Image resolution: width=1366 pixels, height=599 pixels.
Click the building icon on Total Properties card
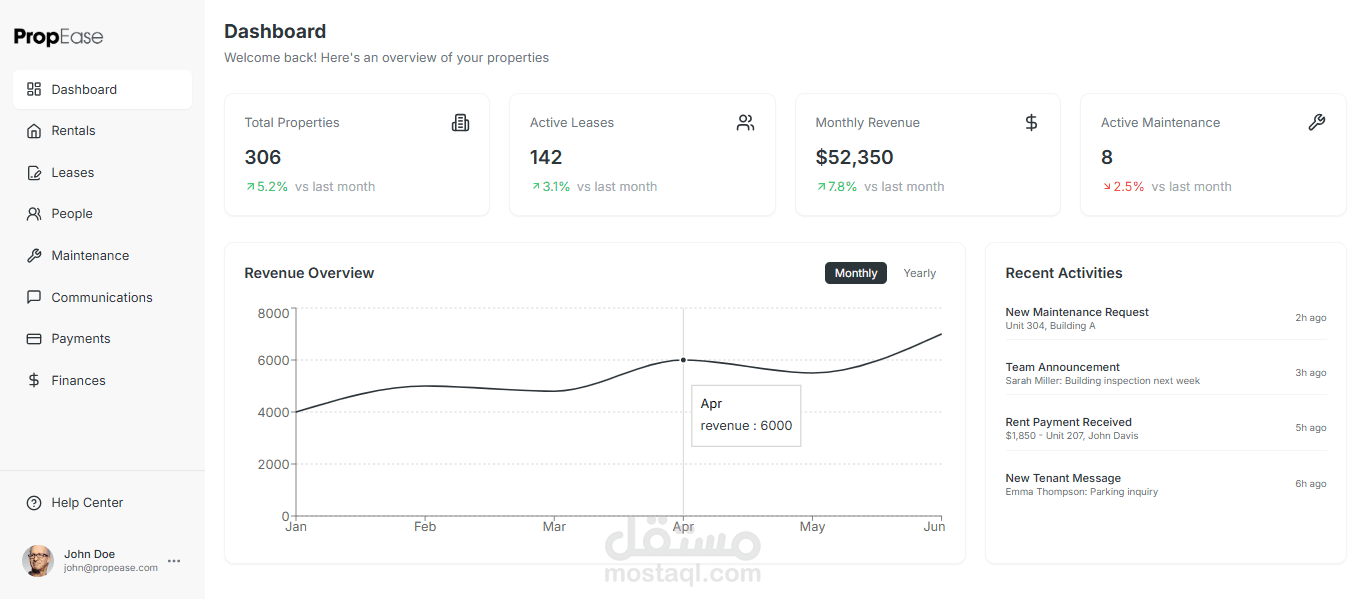(x=460, y=122)
